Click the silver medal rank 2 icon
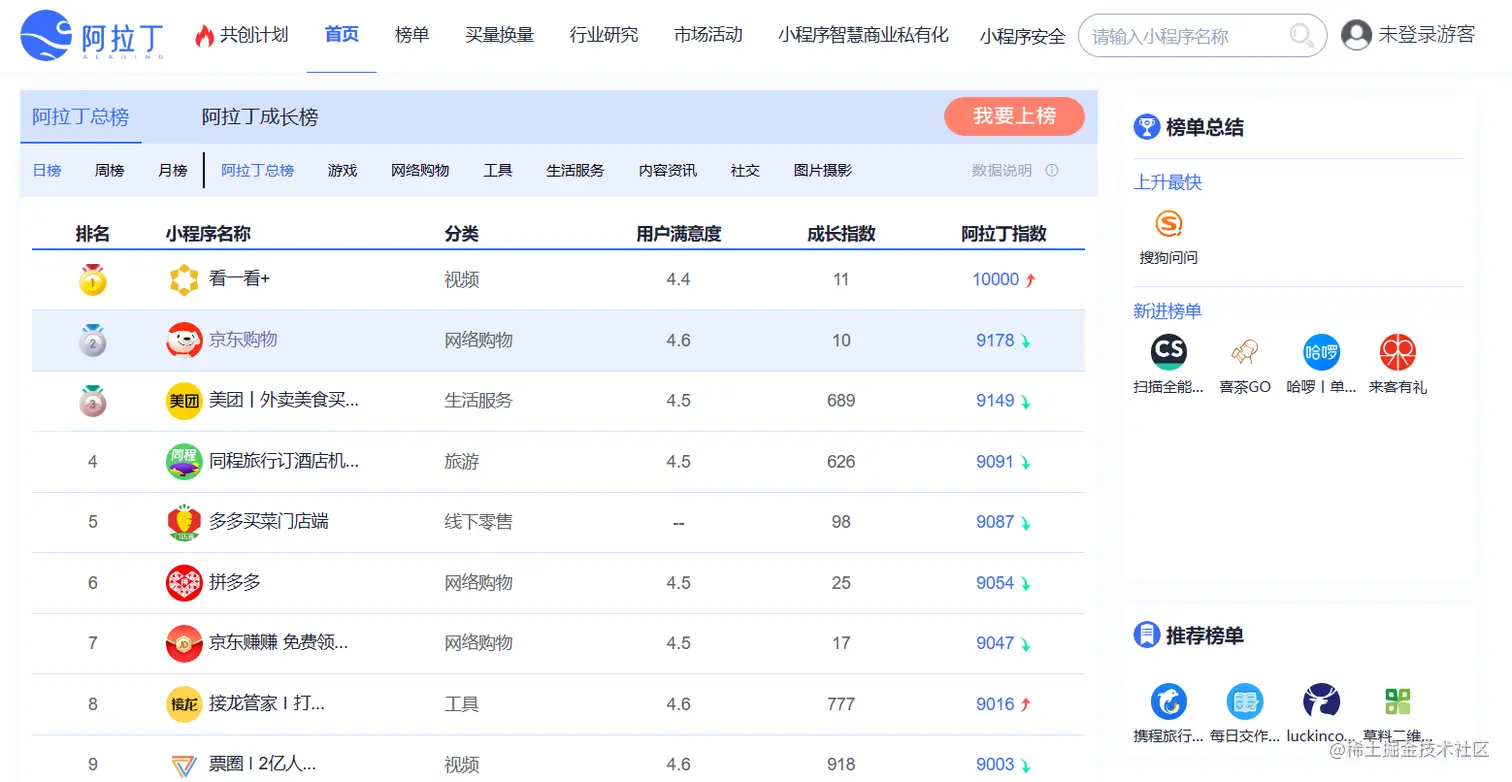The image size is (1512, 782). [x=93, y=340]
